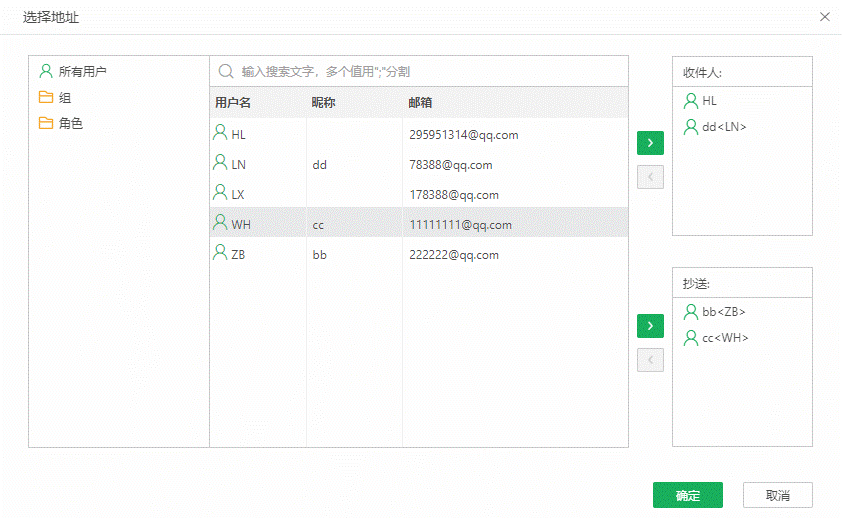This screenshot has height=518, width=842.
Task: Select user row HL
Action: pos(419,134)
